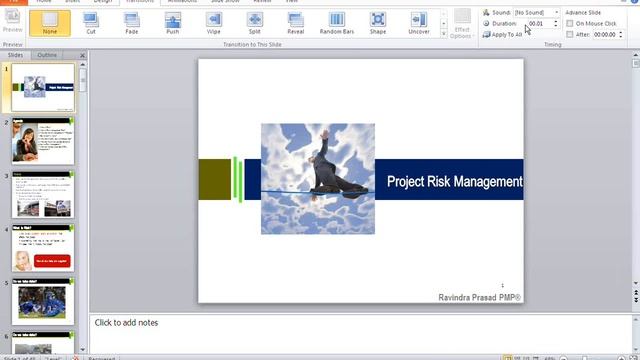Move the transitions gallery down one row
Image resolution: width=640 pixels, height=360 pixels.
(444, 24)
